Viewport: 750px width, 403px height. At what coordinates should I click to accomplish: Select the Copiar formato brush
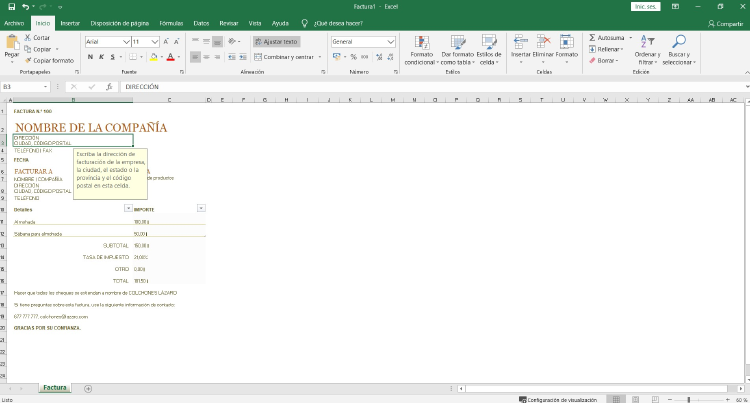pyautogui.click(x=27, y=60)
